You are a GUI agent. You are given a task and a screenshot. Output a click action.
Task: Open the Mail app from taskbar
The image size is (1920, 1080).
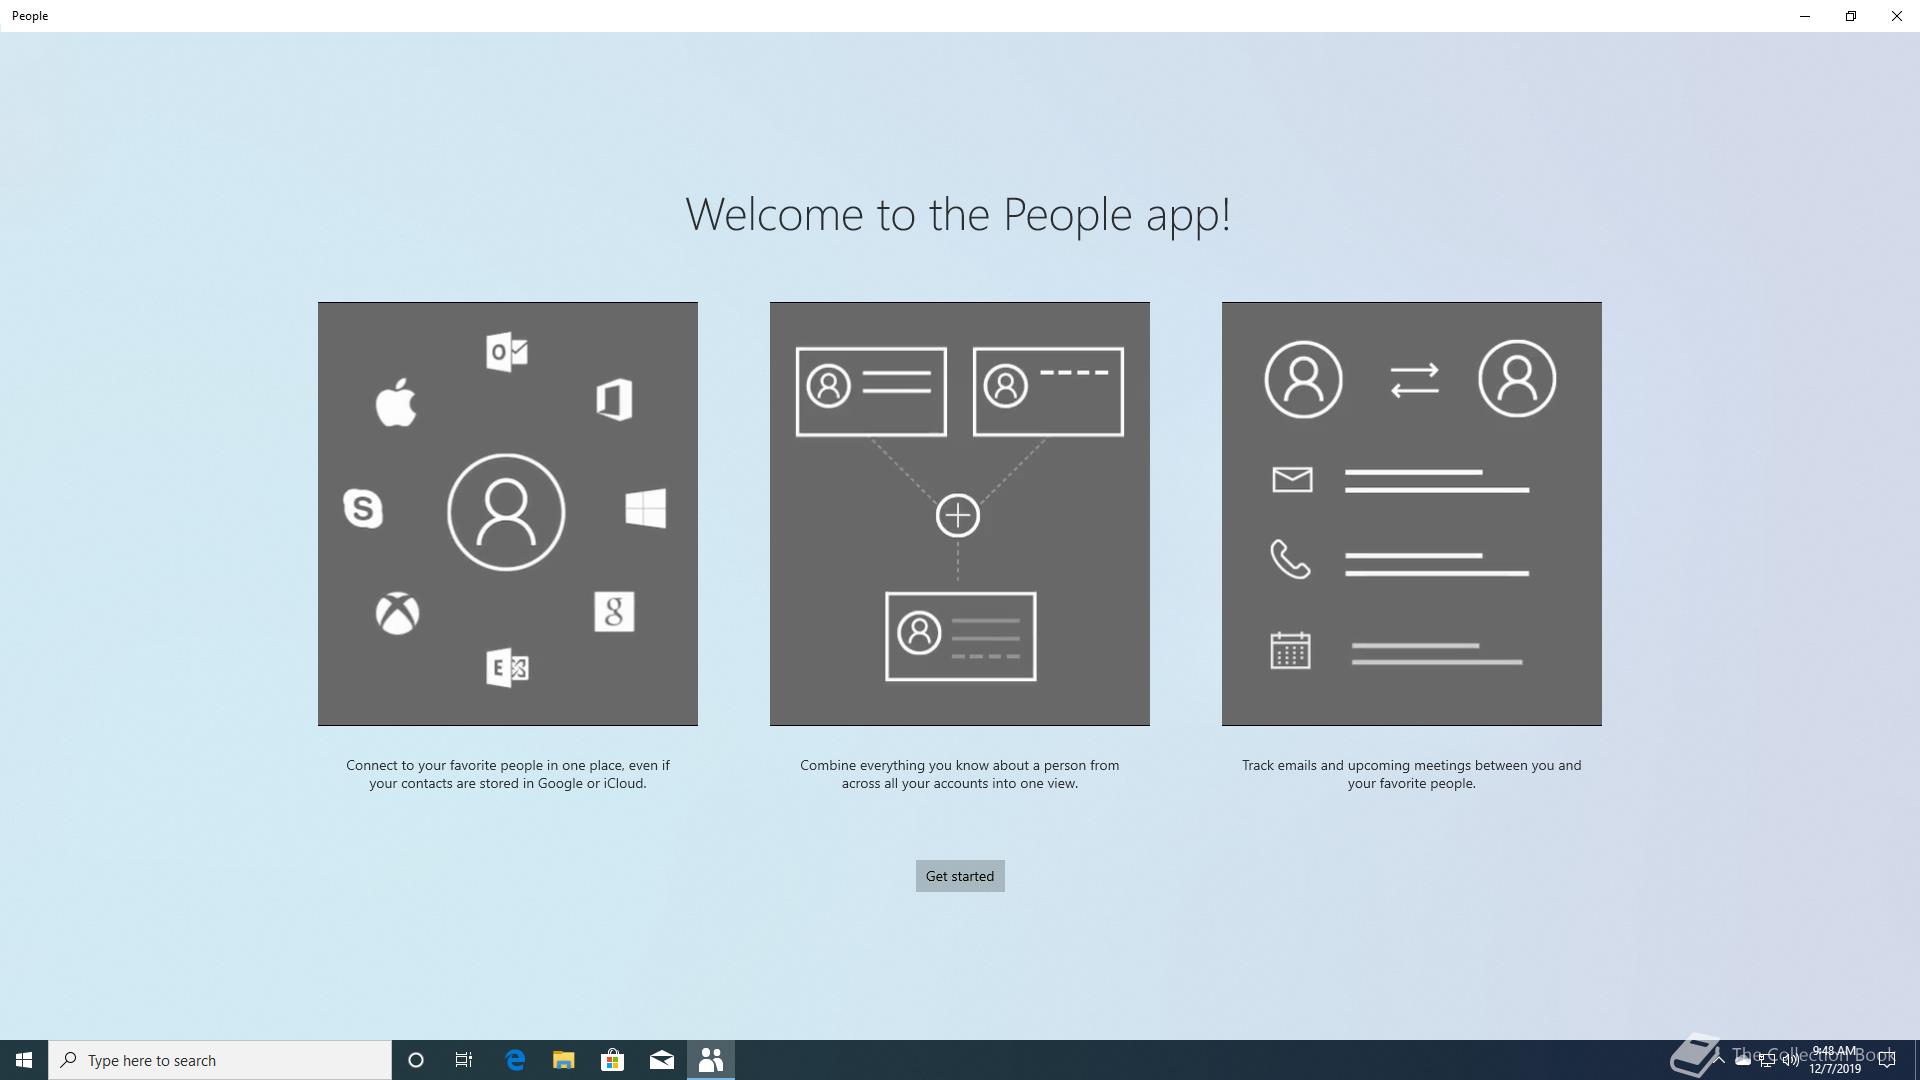[x=662, y=1060]
